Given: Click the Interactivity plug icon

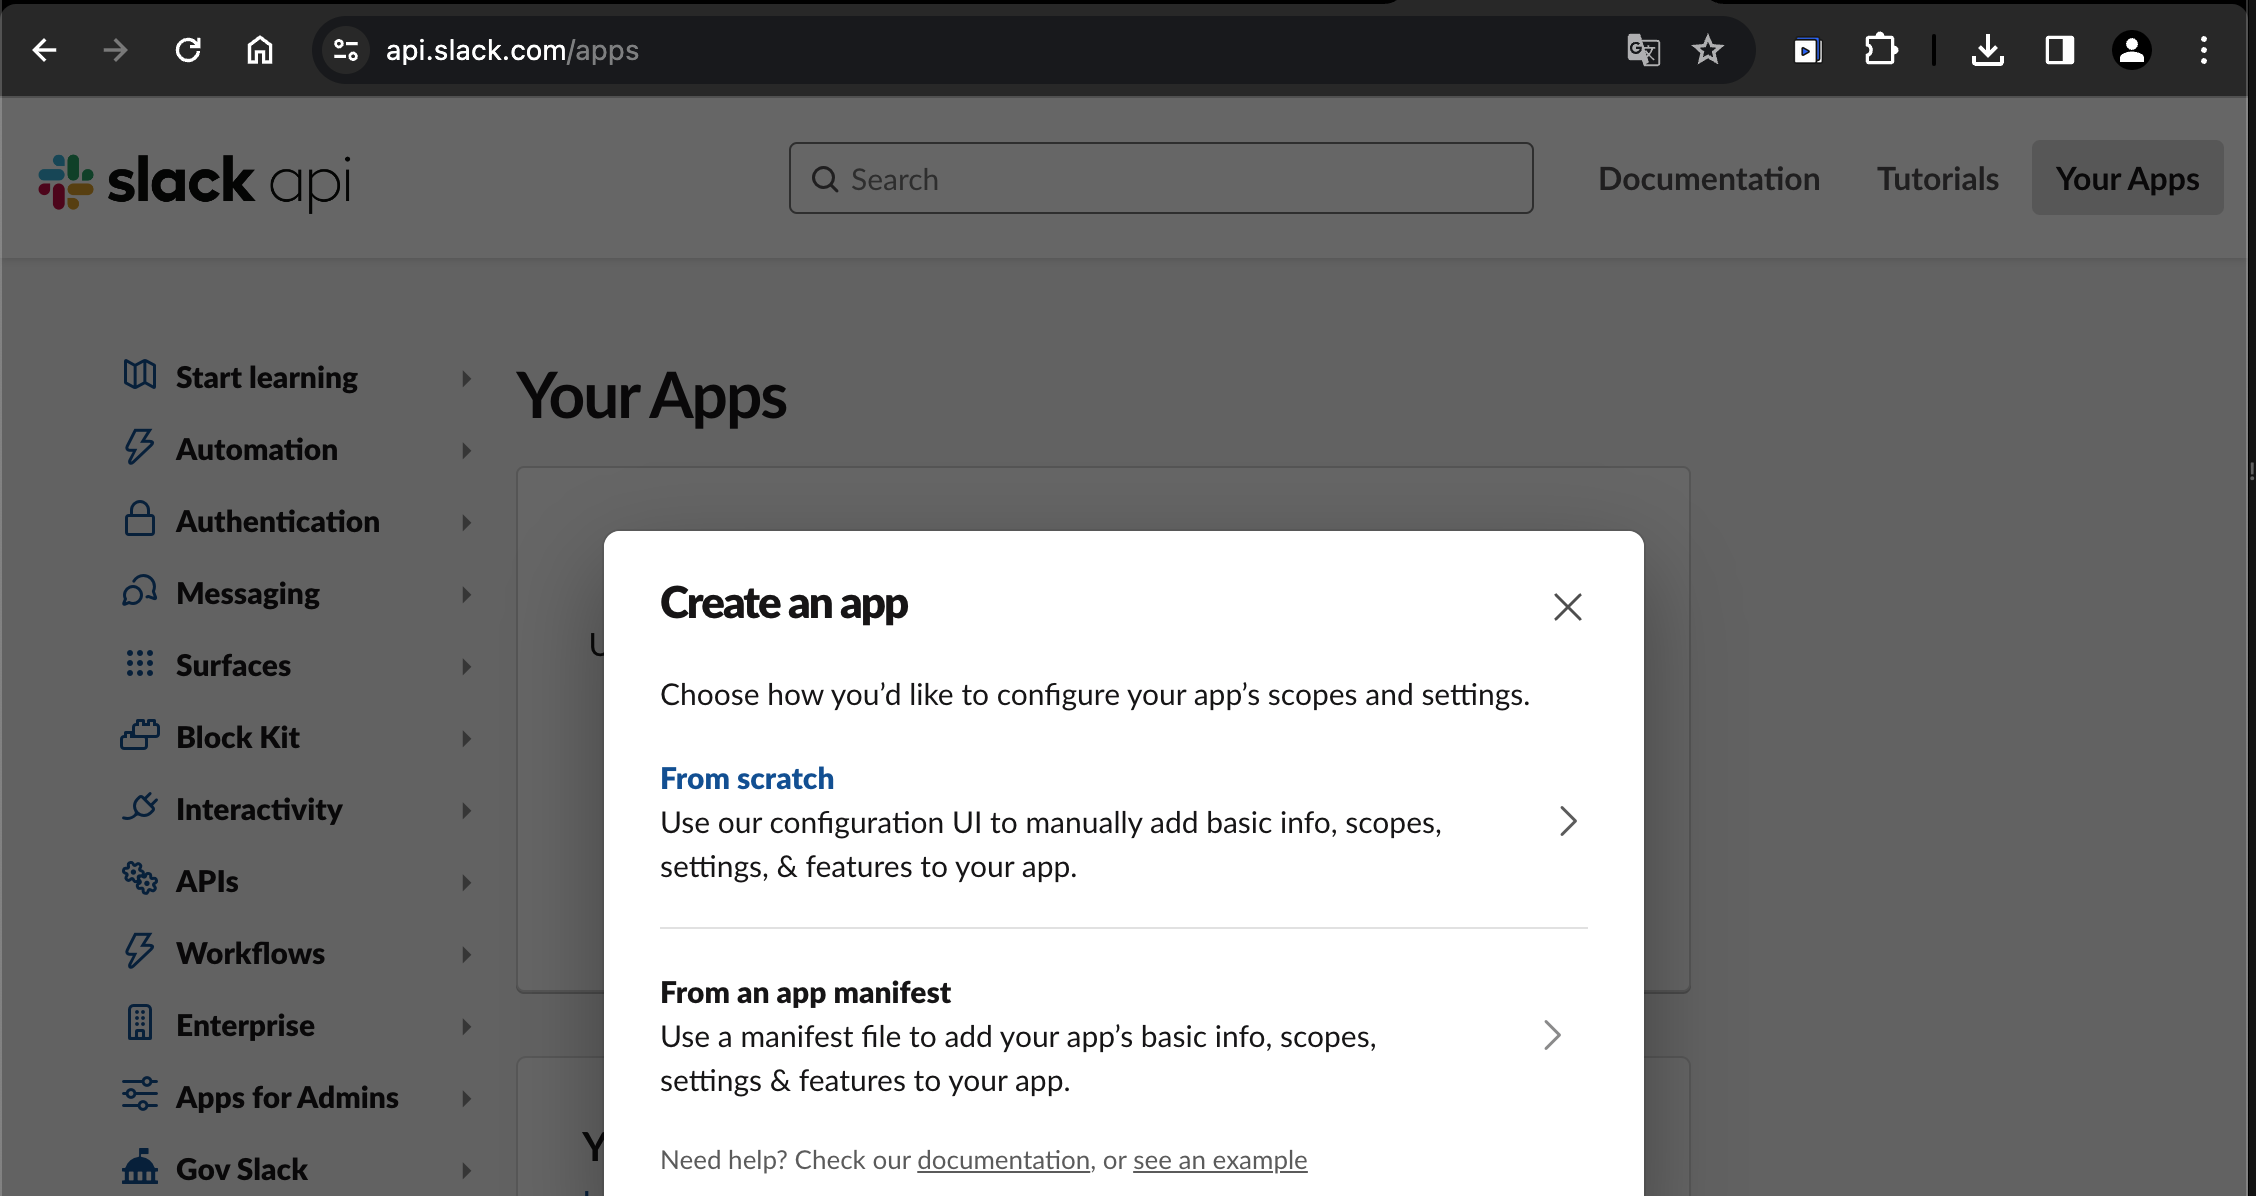Looking at the screenshot, I should pyautogui.click(x=140, y=807).
